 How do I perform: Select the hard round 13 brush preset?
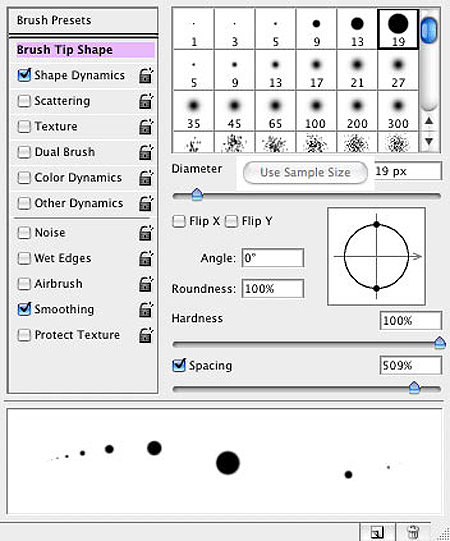[x=357, y=29]
